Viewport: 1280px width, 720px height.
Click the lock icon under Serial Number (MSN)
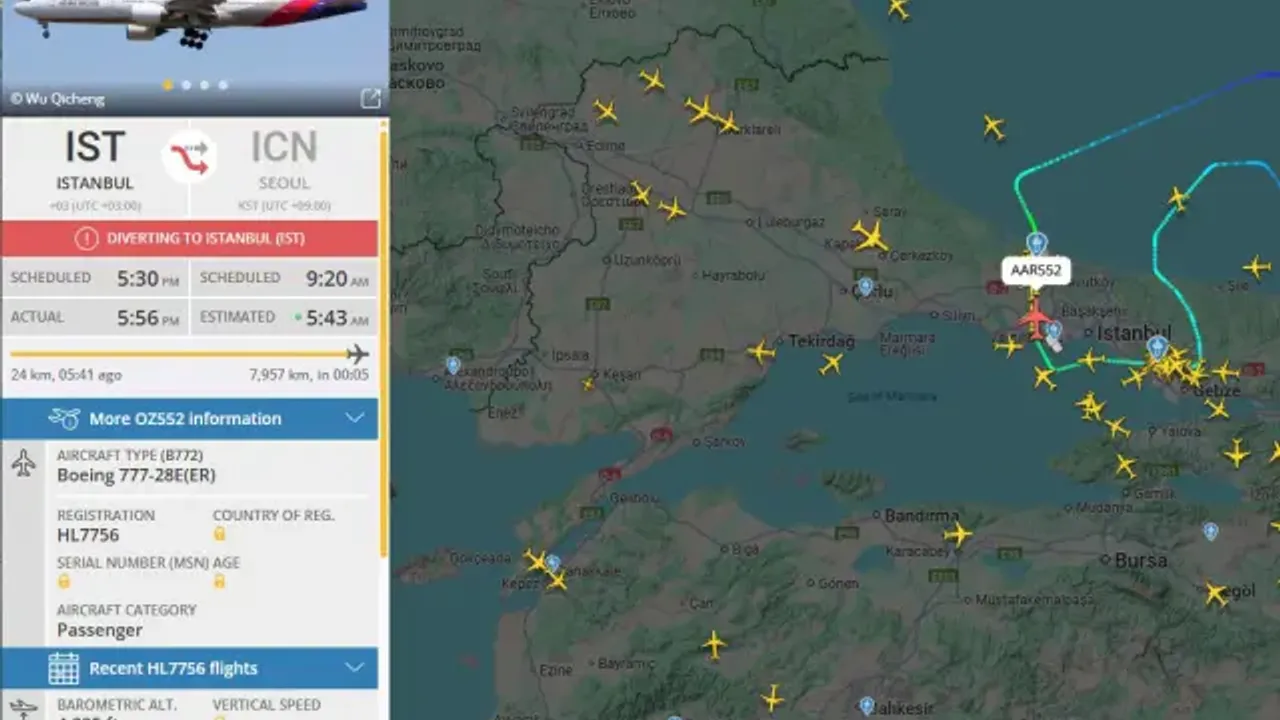coord(64,581)
